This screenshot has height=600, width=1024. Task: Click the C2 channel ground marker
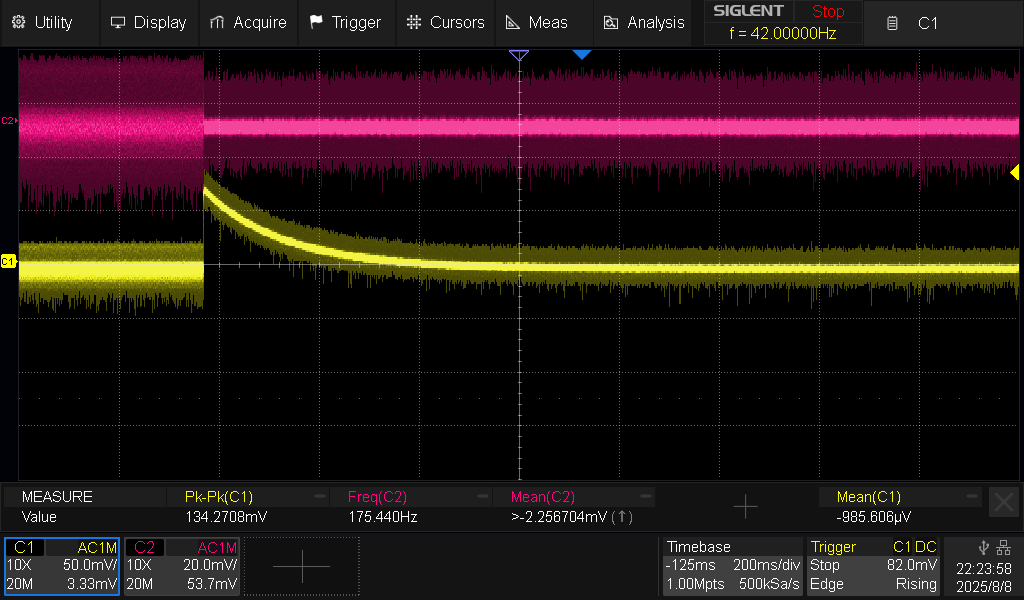(8, 120)
